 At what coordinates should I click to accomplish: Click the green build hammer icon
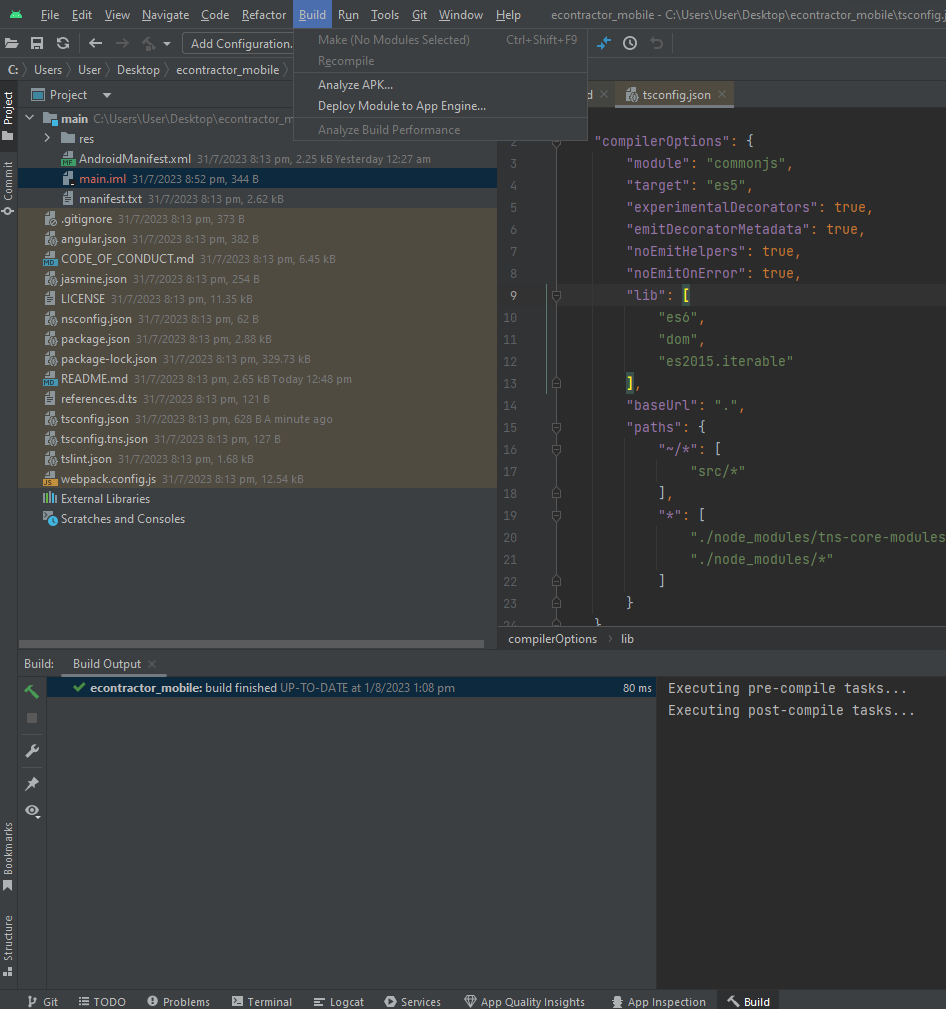[32, 691]
